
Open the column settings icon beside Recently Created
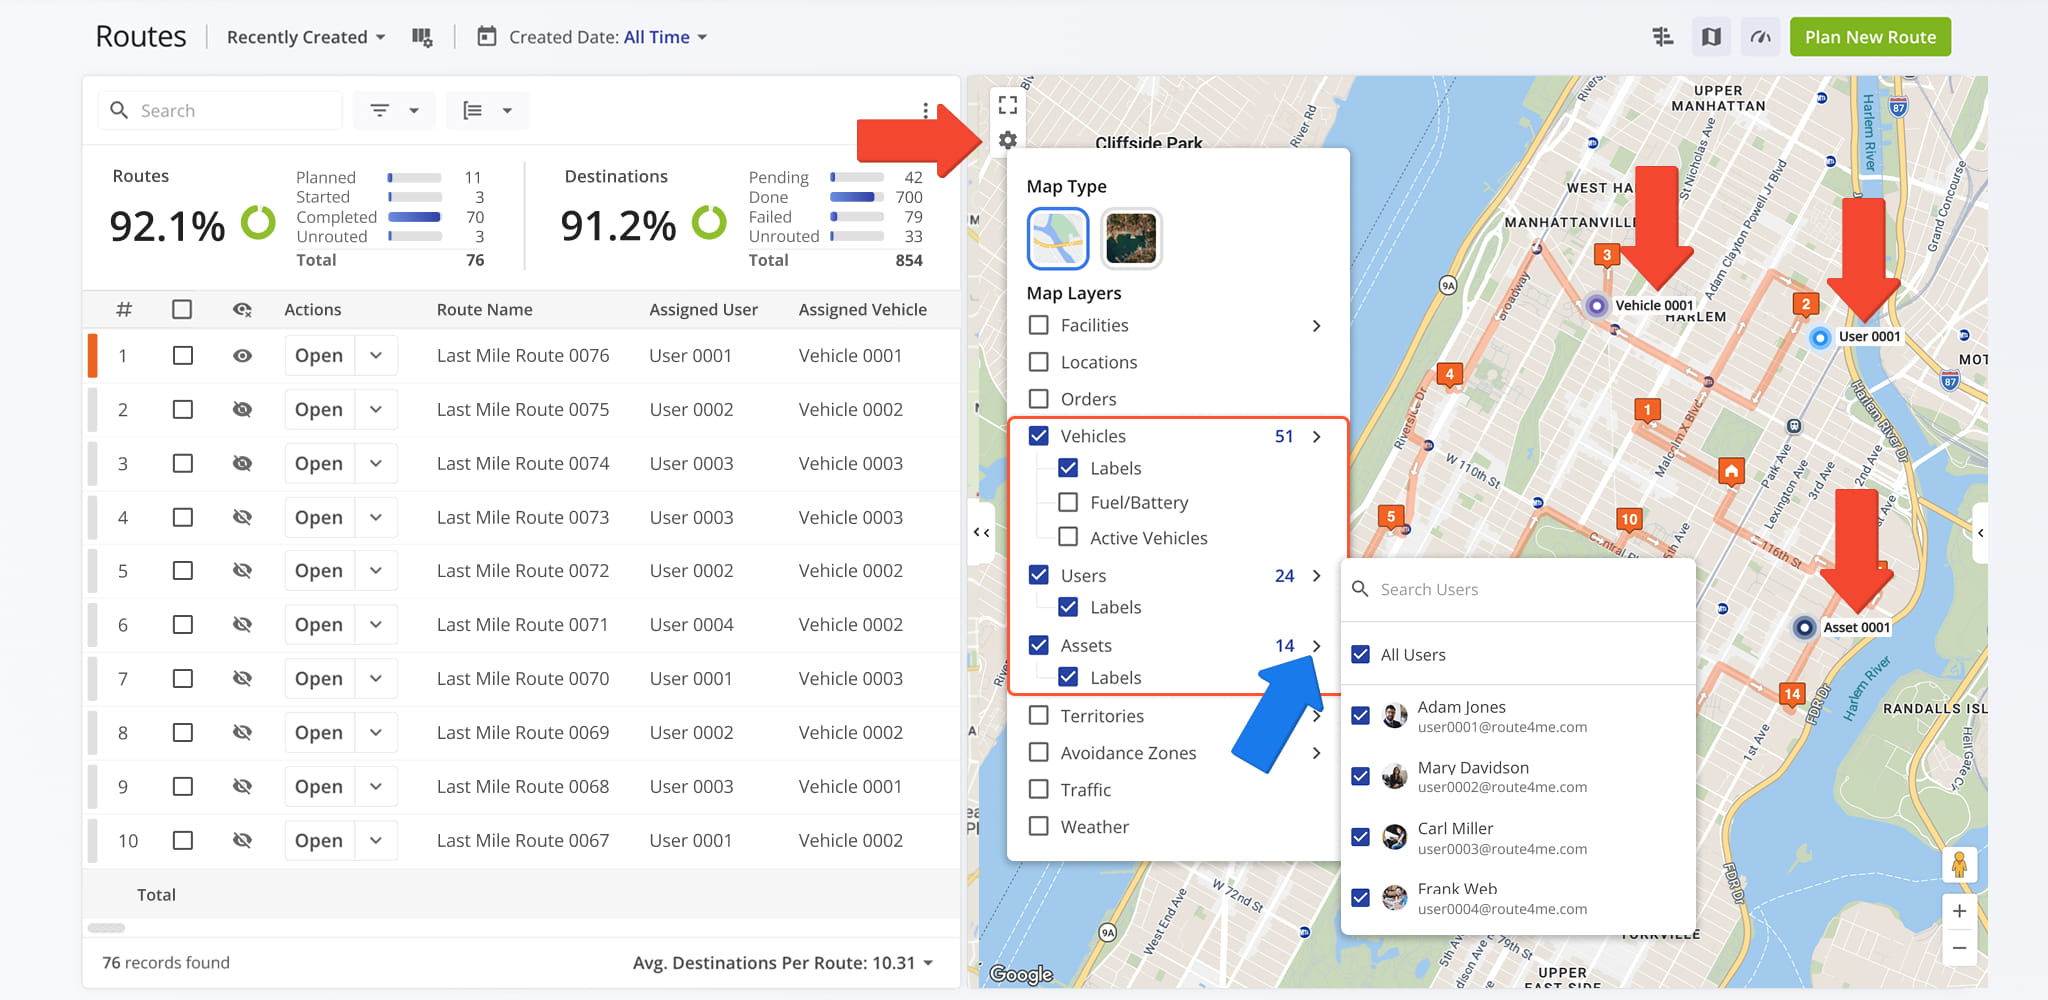click(x=422, y=37)
